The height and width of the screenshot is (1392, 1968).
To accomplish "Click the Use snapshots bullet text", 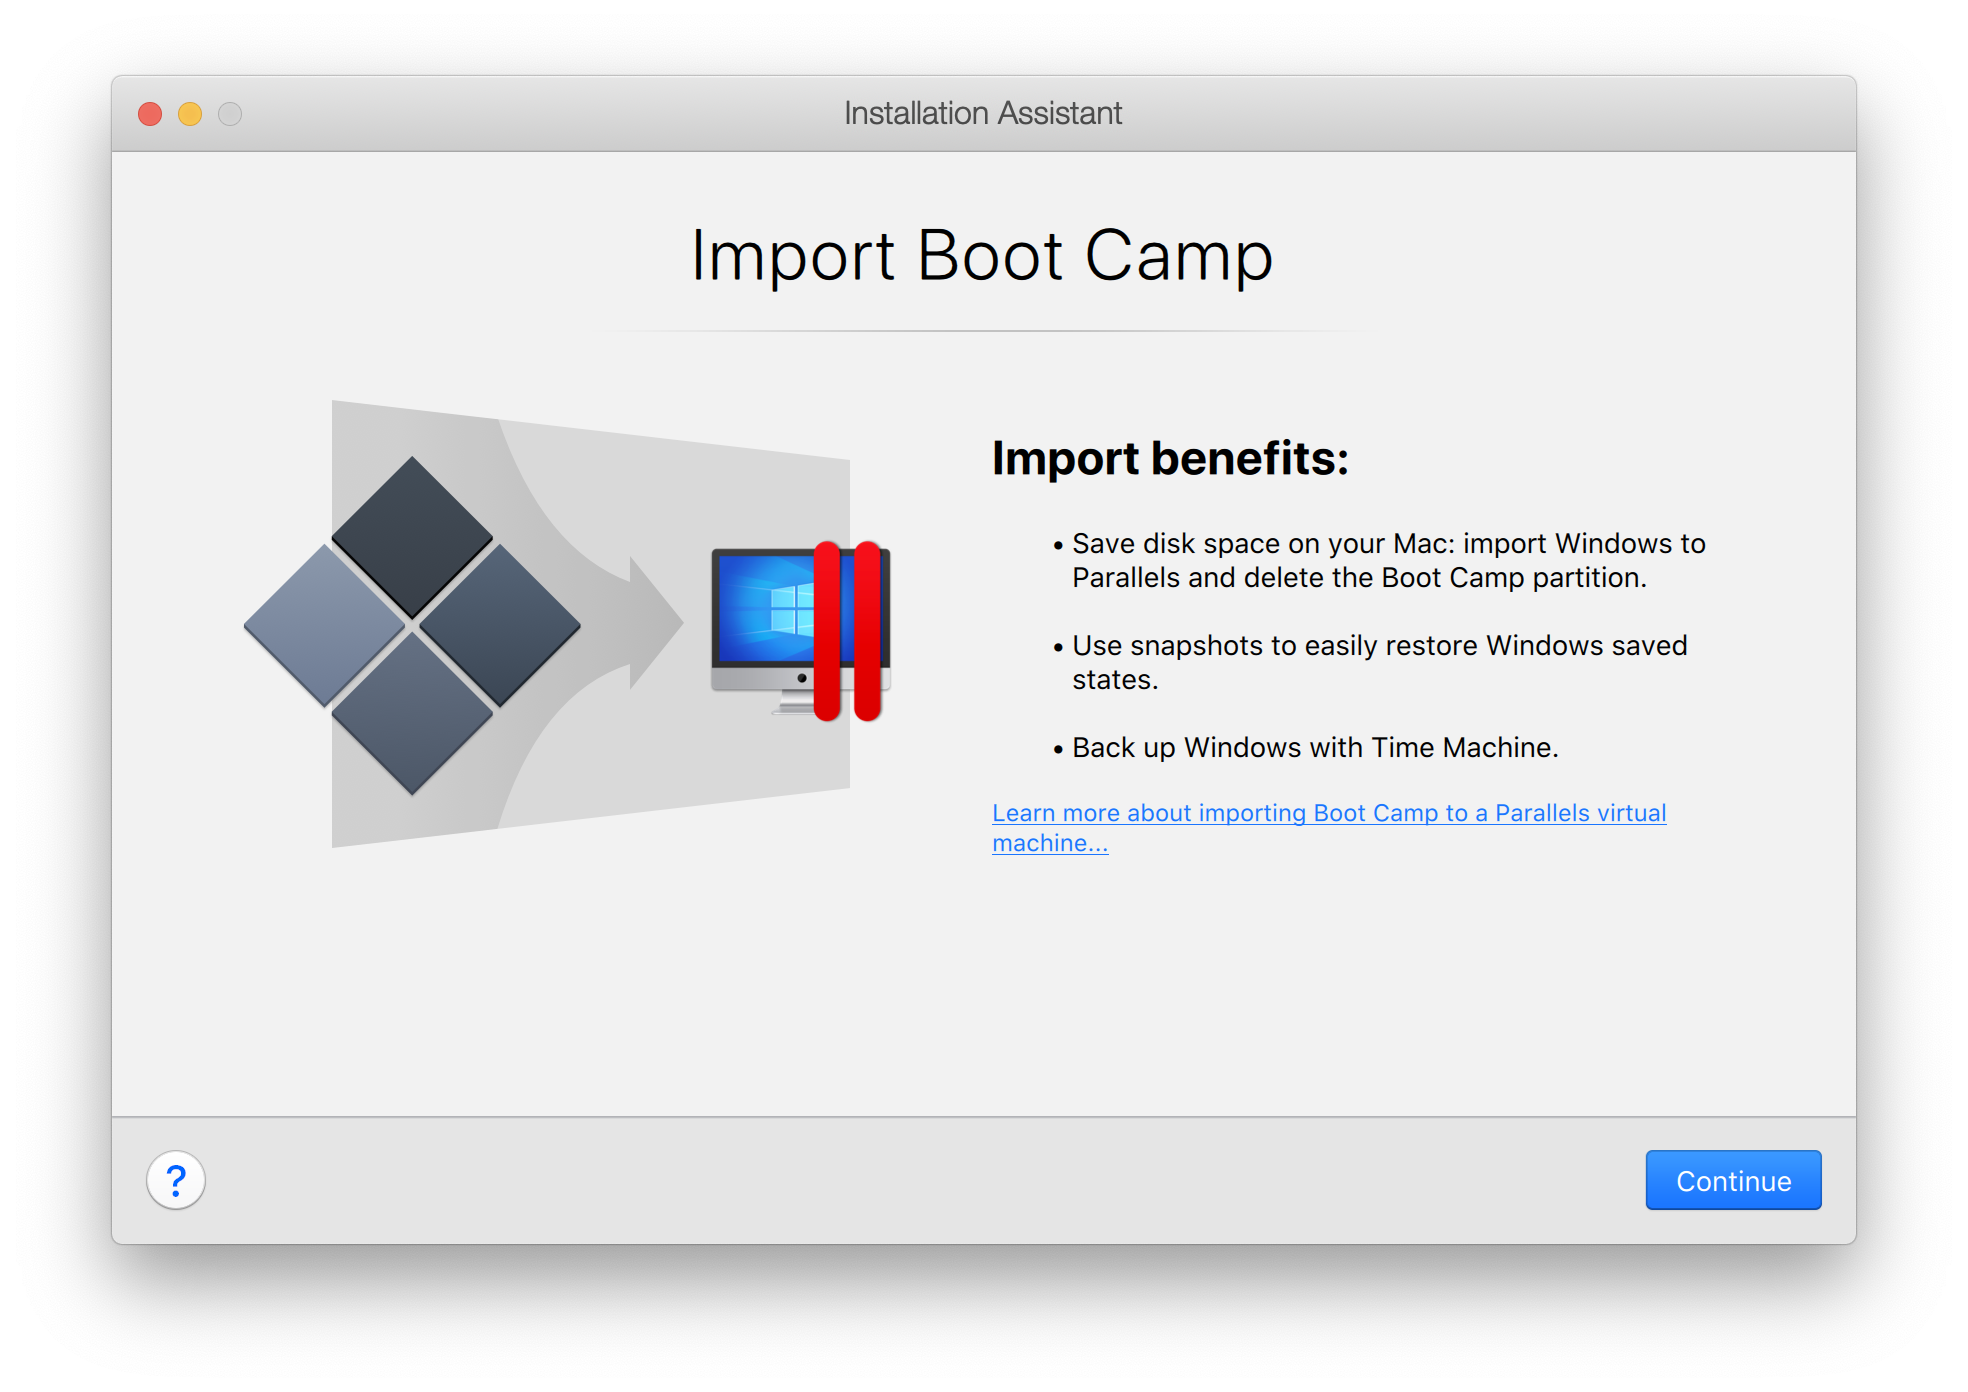I will pos(1380,662).
